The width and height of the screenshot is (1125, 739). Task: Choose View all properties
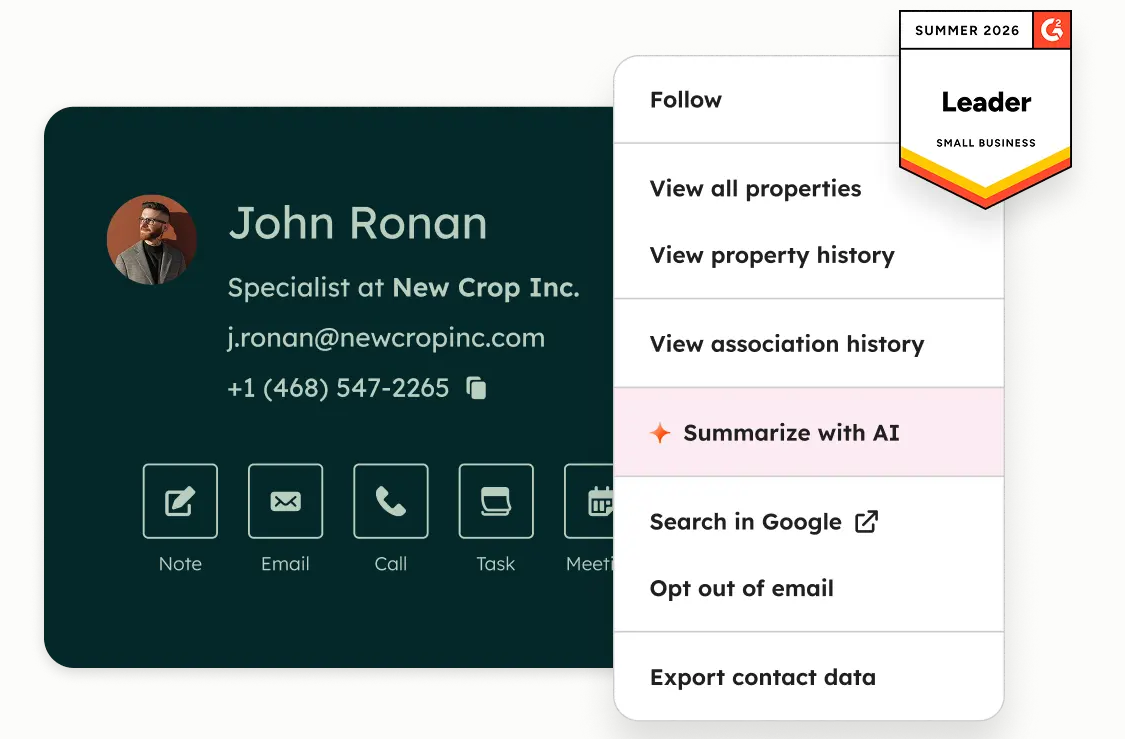tap(756, 189)
